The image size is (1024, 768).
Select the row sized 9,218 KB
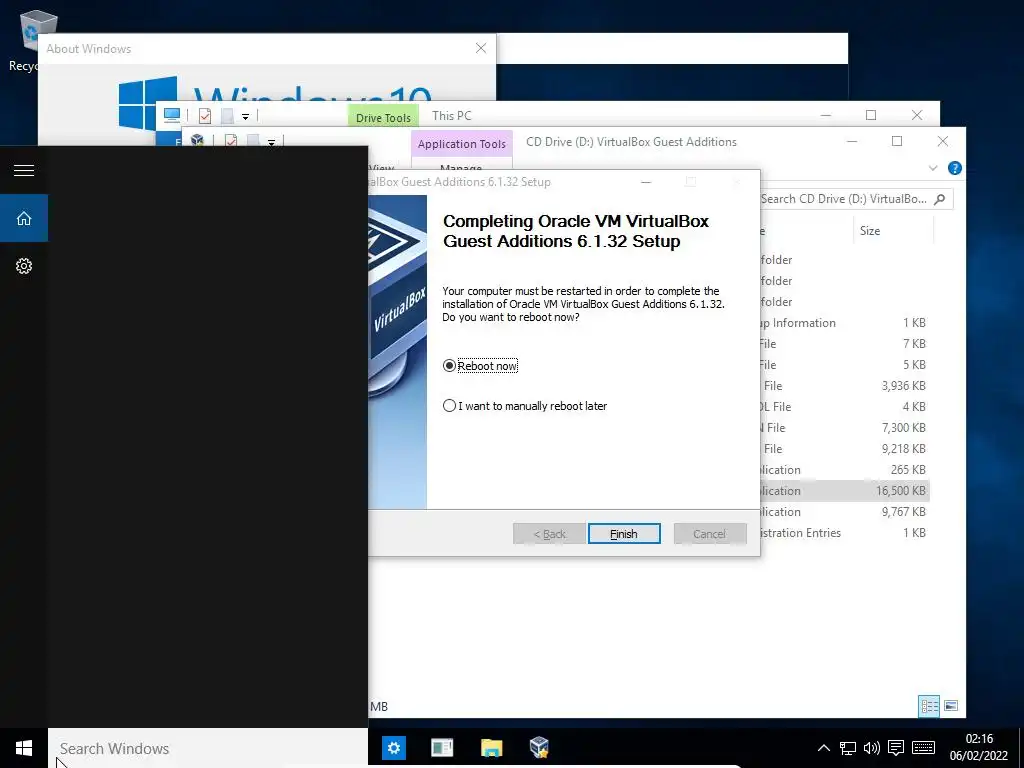[x=844, y=449]
